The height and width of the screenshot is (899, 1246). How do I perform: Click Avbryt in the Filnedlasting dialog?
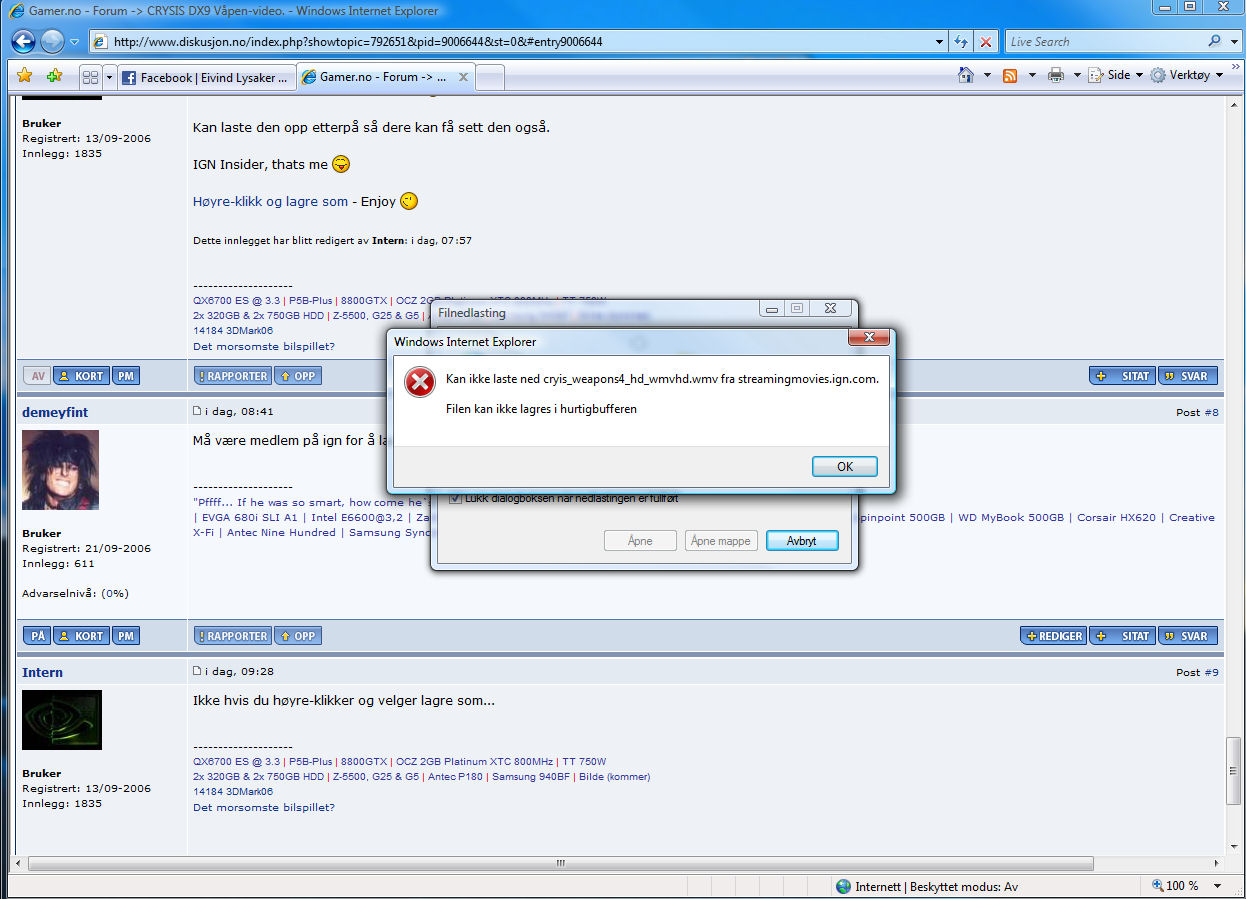(802, 541)
